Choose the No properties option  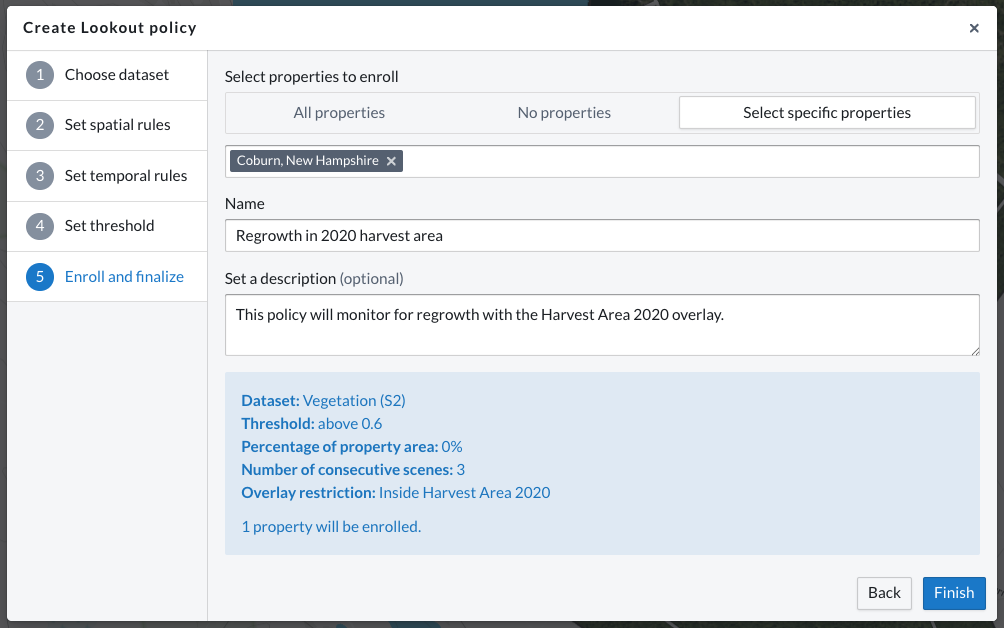(564, 113)
